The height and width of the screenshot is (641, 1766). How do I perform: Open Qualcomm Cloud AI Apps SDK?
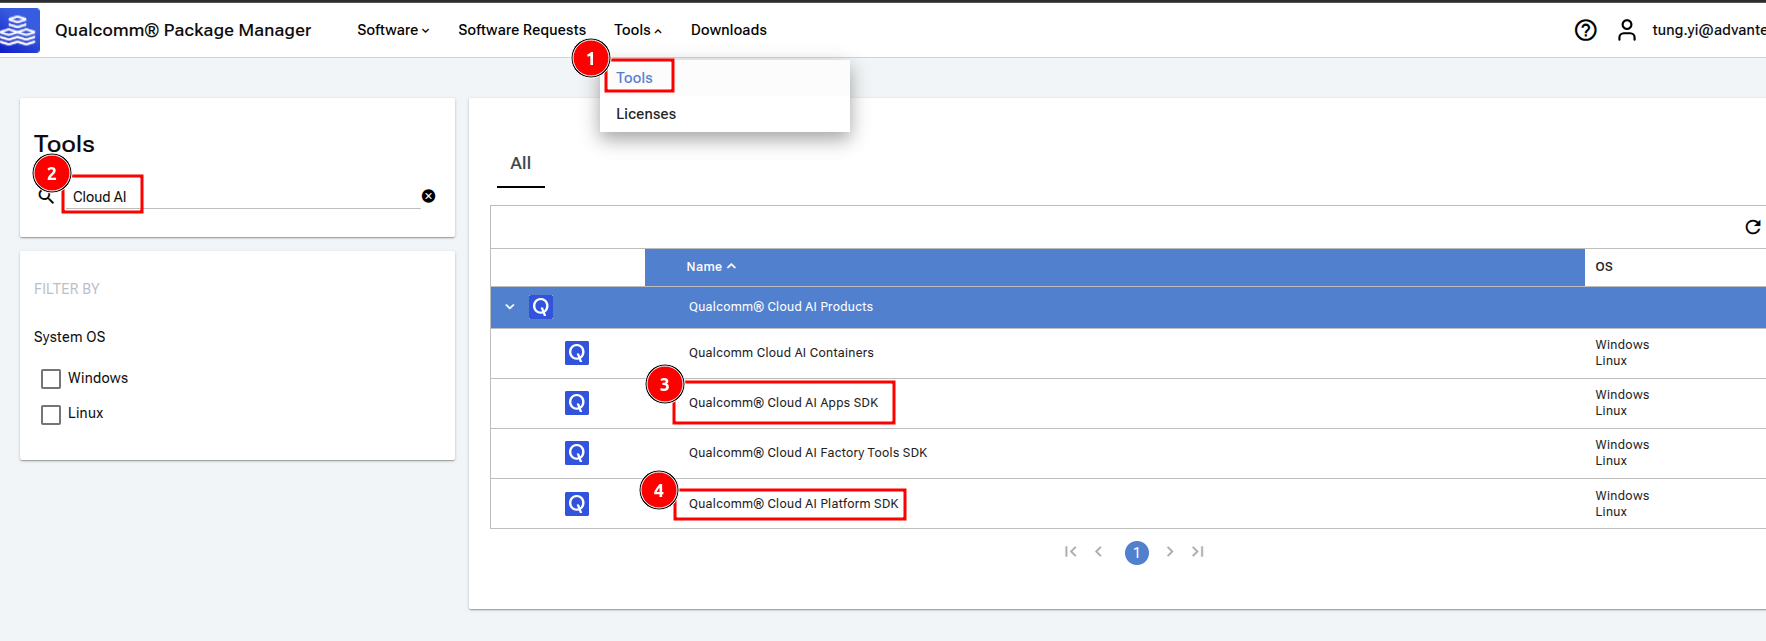point(783,403)
